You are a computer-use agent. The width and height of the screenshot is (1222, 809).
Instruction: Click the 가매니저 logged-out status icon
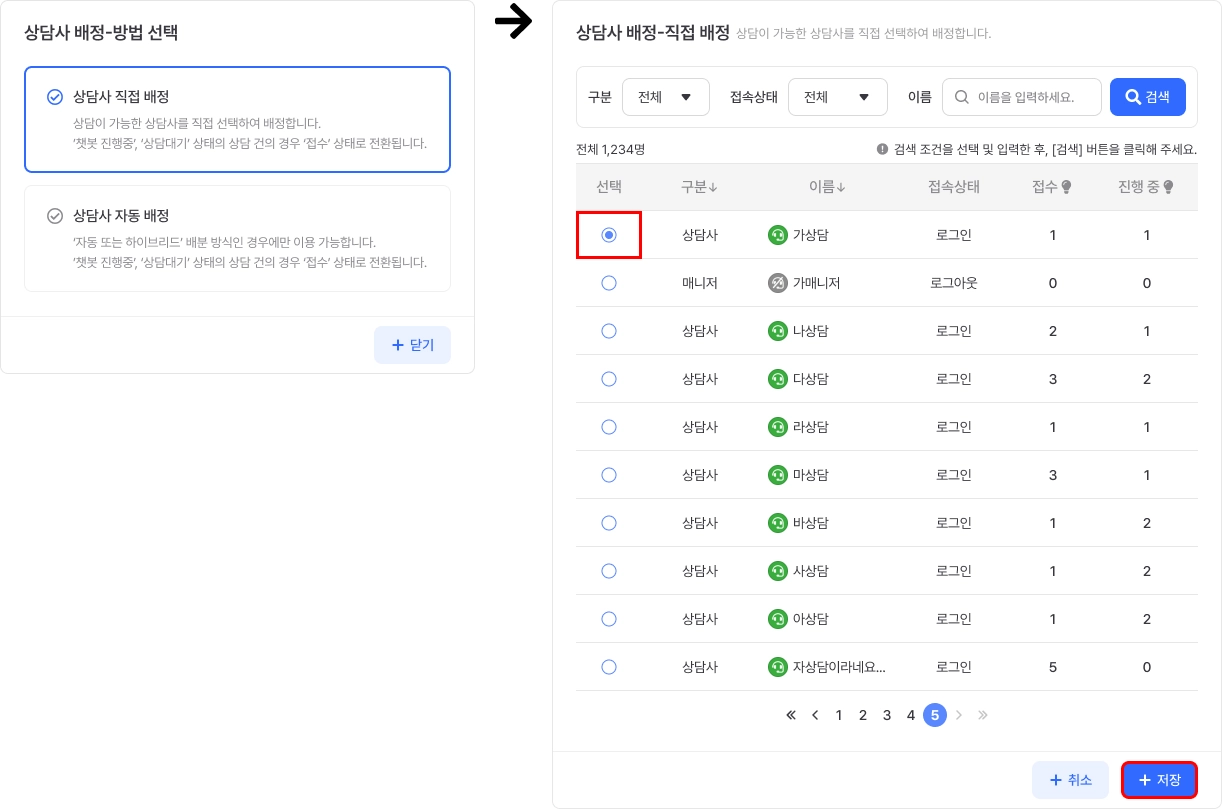tap(778, 283)
